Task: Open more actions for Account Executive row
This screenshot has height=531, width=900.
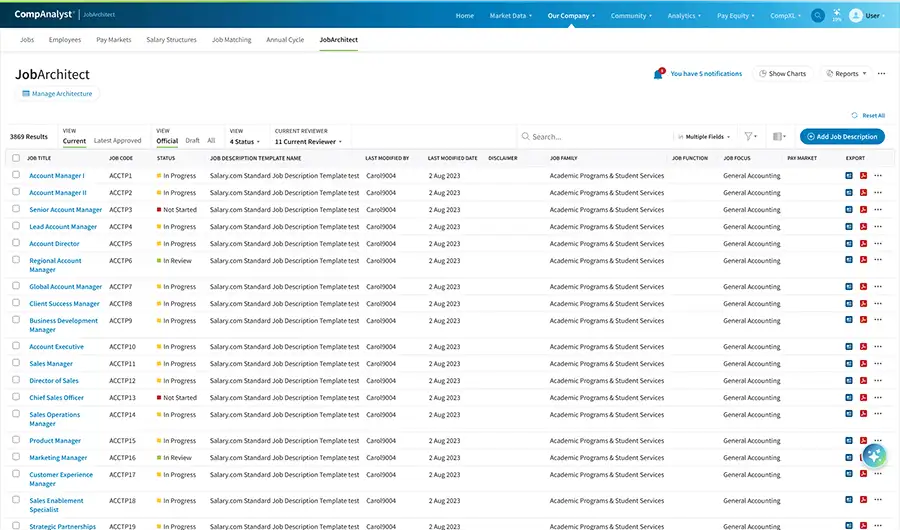Action: click(x=878, y=347)
